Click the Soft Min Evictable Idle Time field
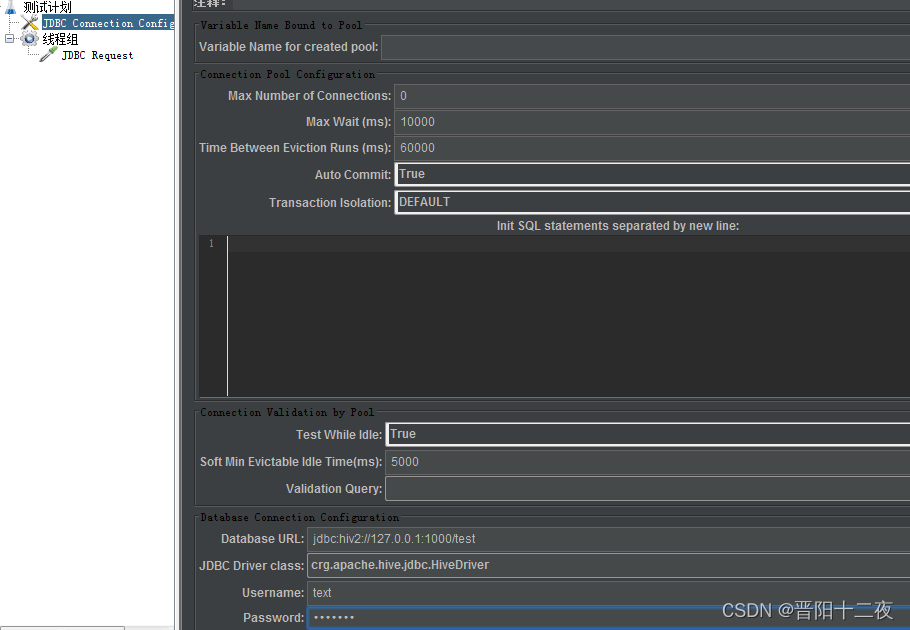 (x=648, y=462)
